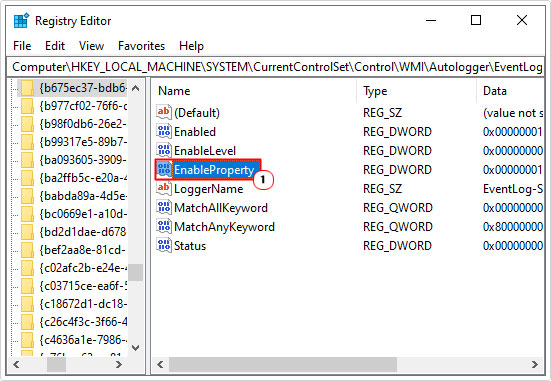The height and width of the screenshot is (381, 551).
Task: Click values pane scroll right arrow
Action: click(x=535, y=364)
